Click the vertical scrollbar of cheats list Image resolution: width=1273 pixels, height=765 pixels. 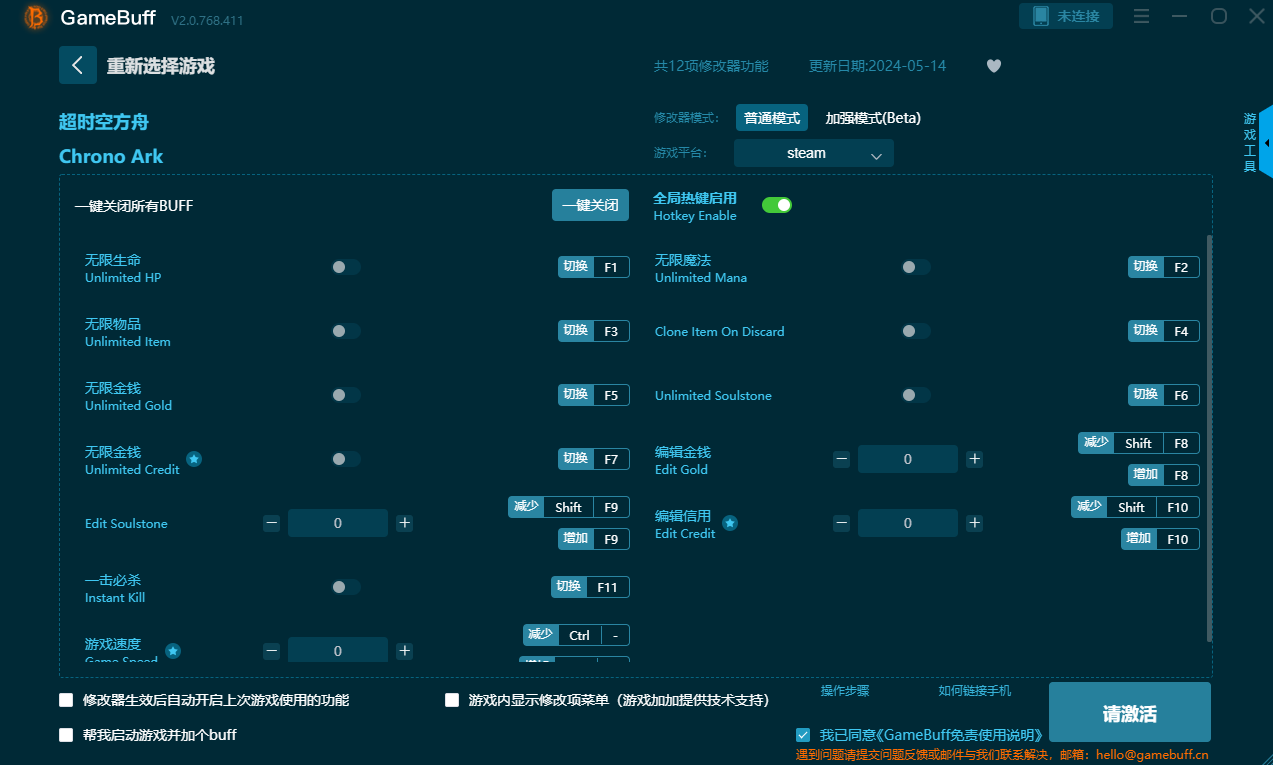tap(1210, 438)
